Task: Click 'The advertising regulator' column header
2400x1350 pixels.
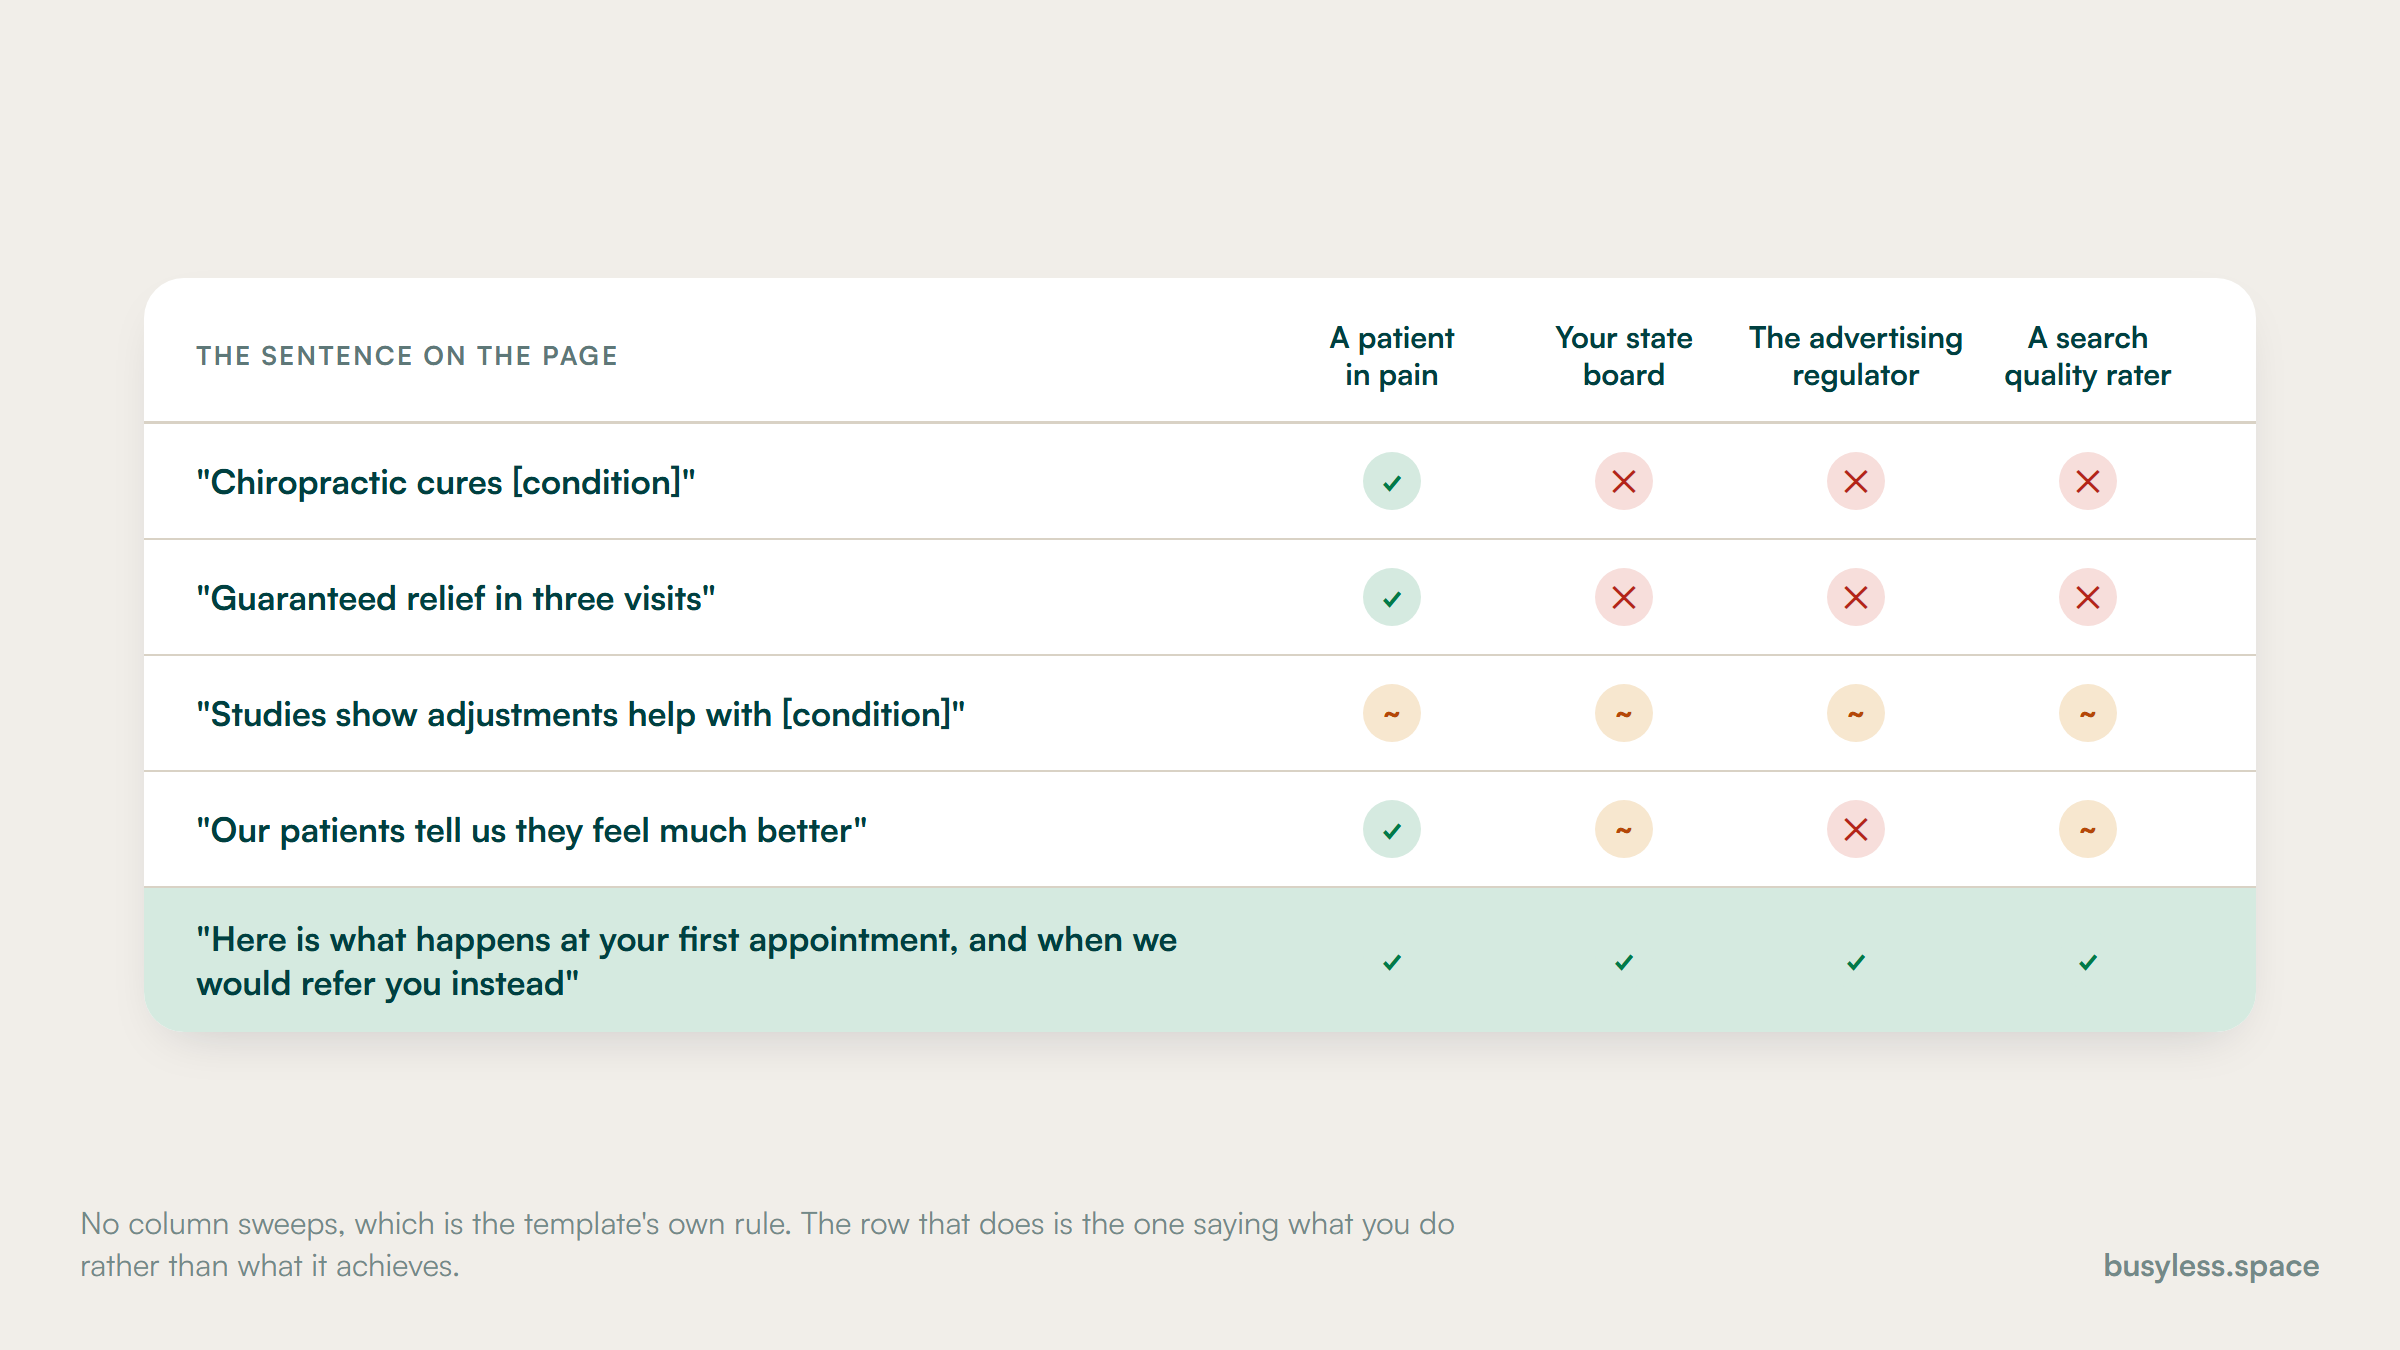Action: [1855, 356]
